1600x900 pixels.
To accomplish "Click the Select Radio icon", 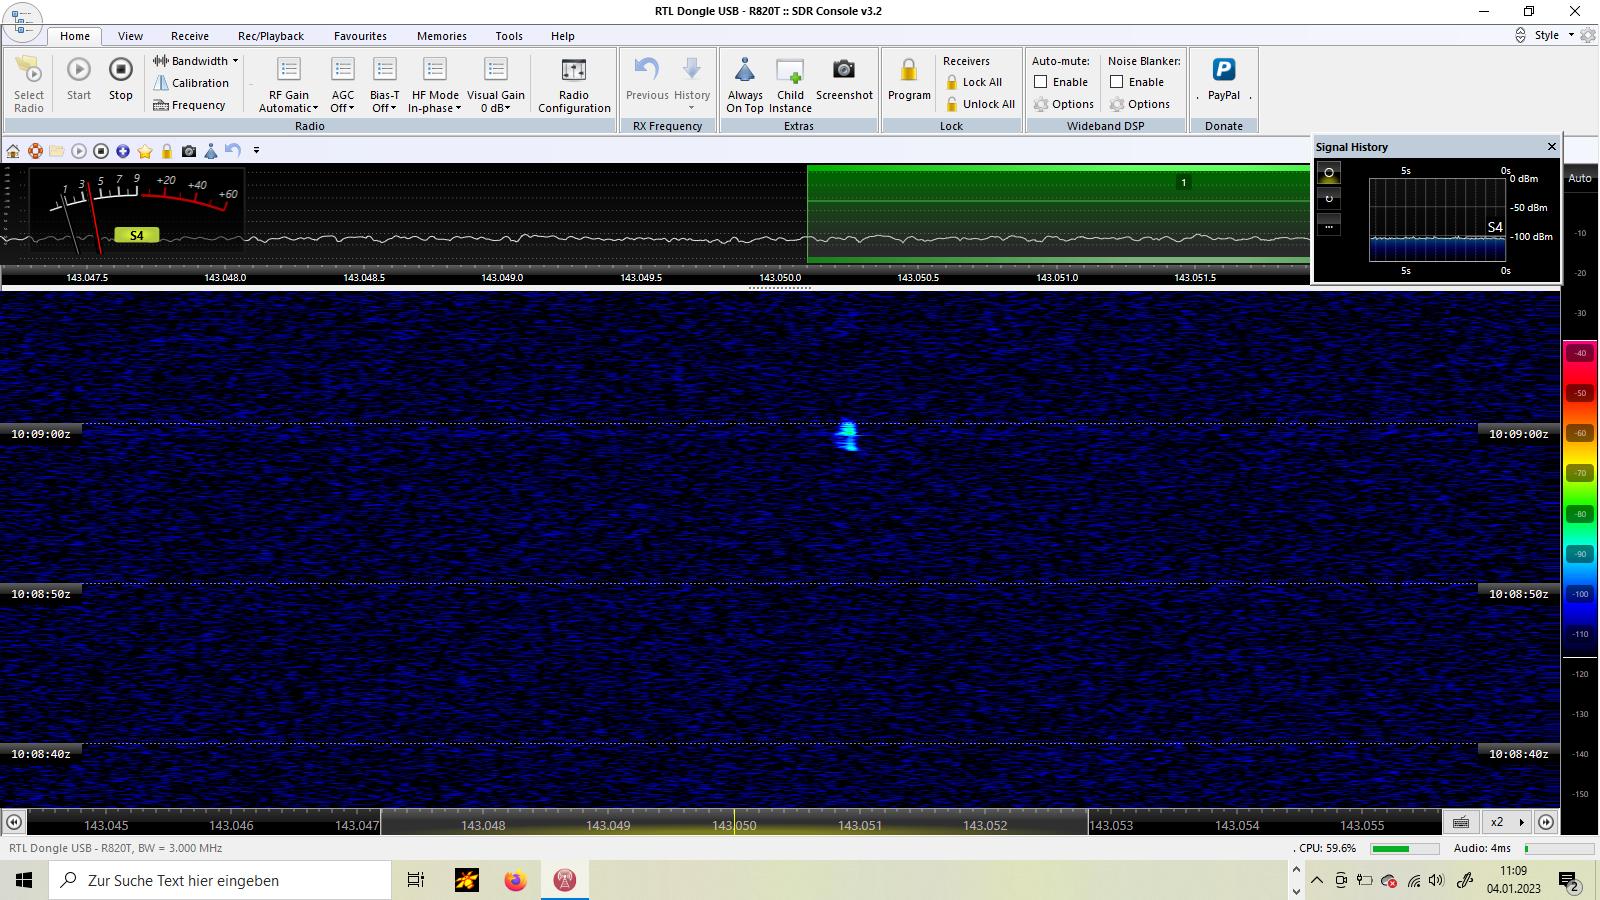I will (x=29, y=85).
